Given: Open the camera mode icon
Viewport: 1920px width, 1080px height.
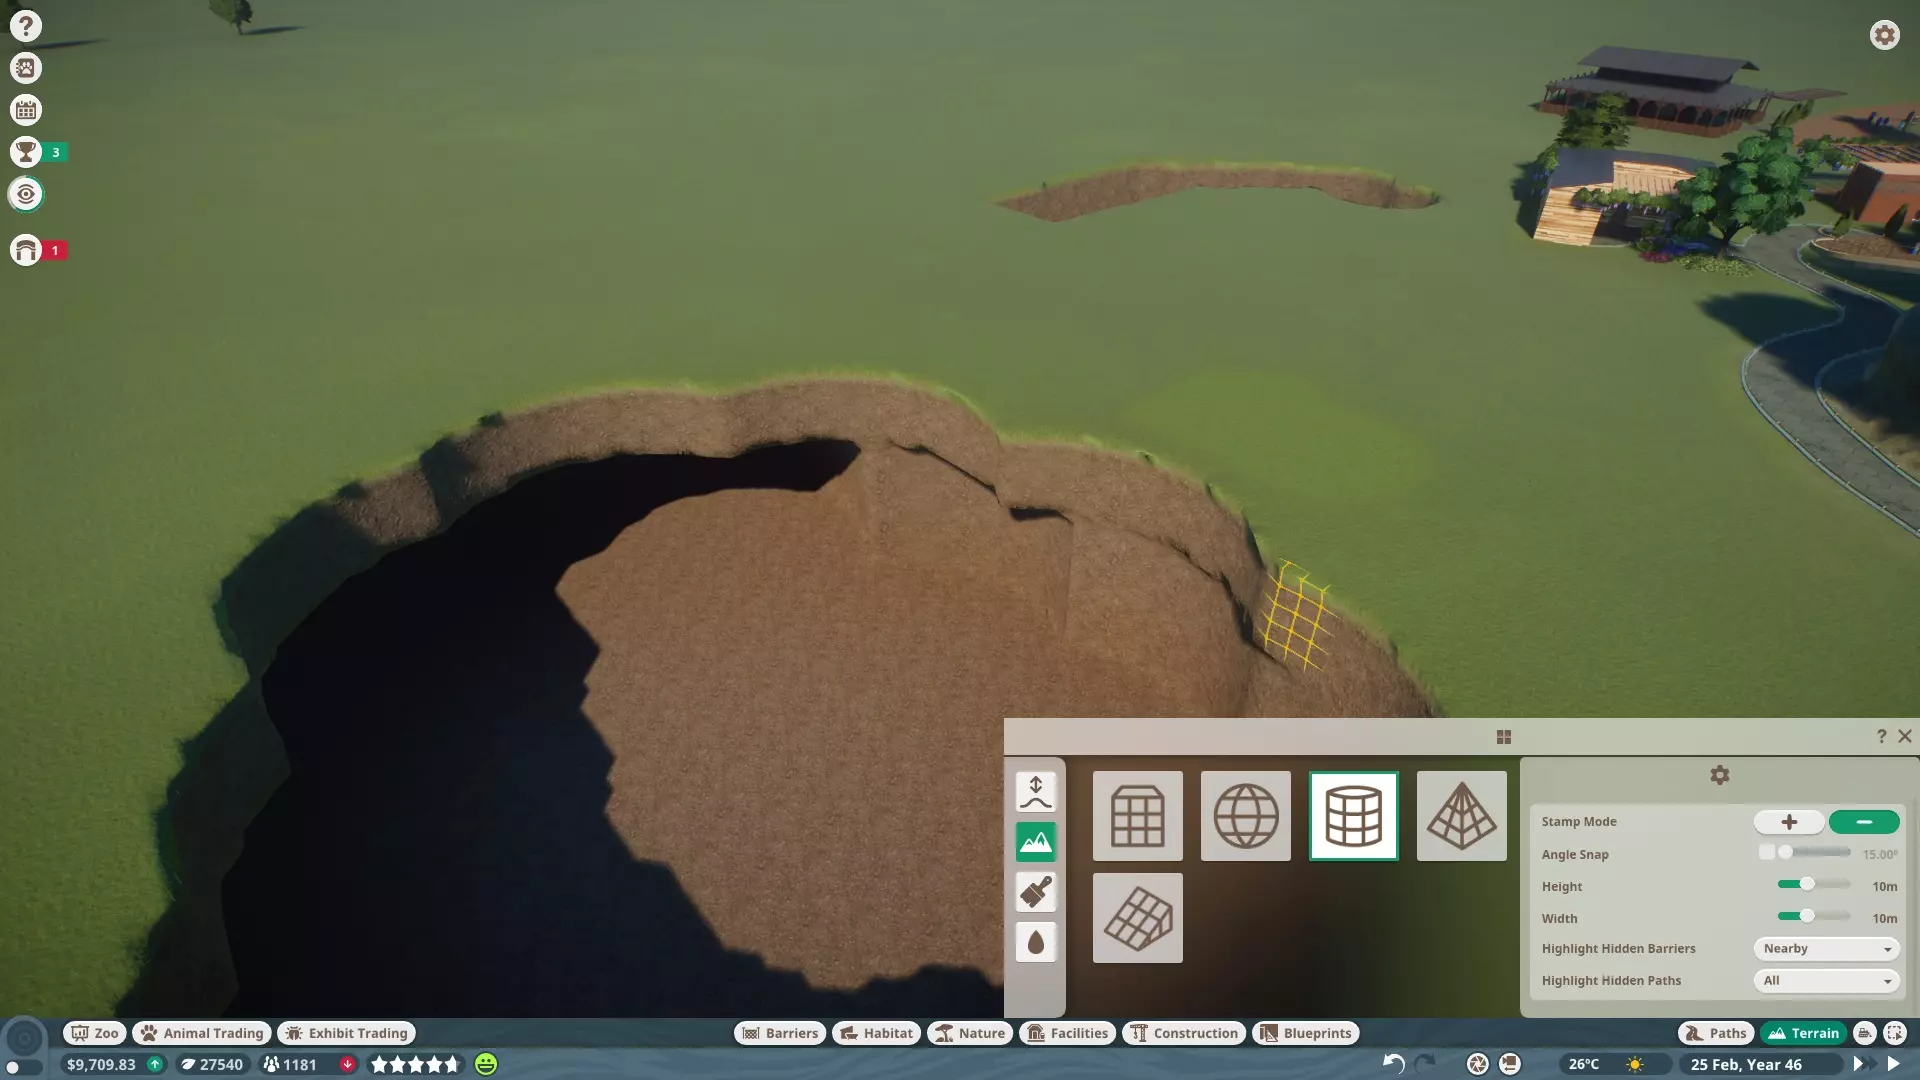Looking at the screenshot, I should tap(1477, 1064).
